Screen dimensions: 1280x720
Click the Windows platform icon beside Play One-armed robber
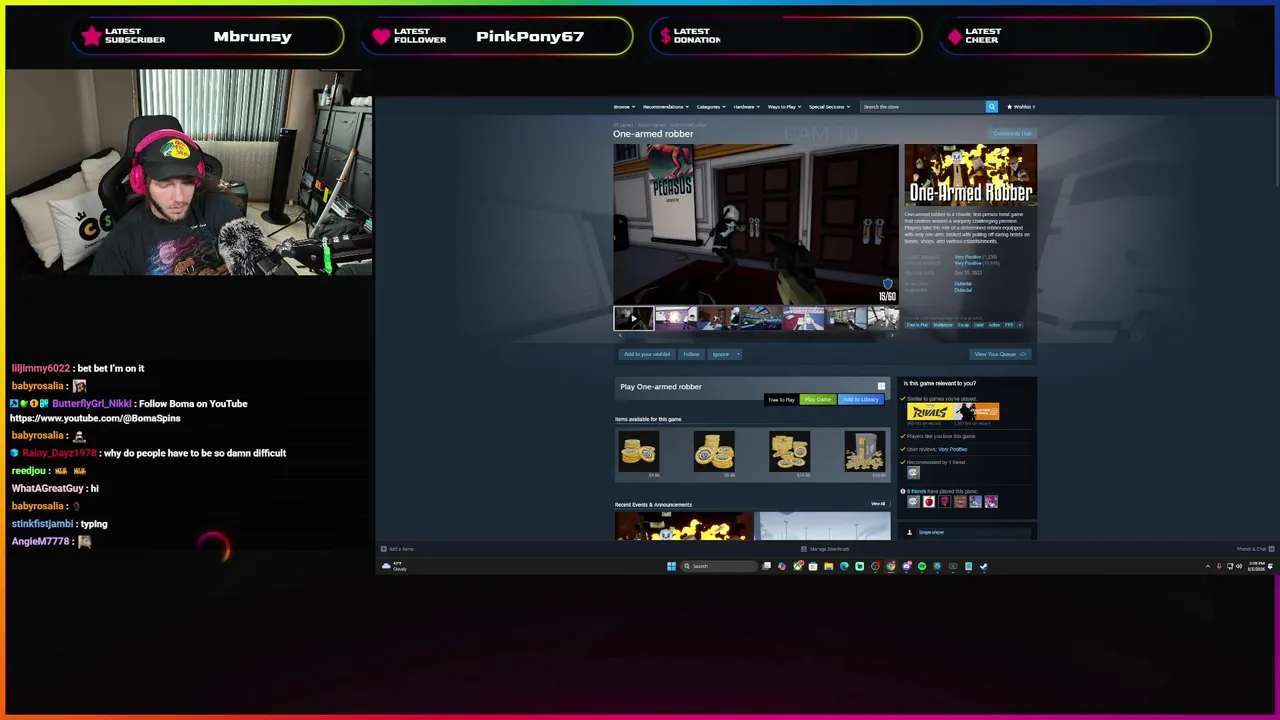[x=881, y=386]
